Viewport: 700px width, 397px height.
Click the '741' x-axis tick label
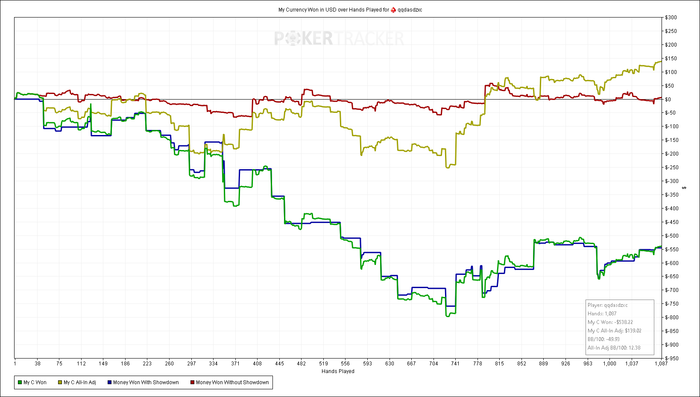455,364
